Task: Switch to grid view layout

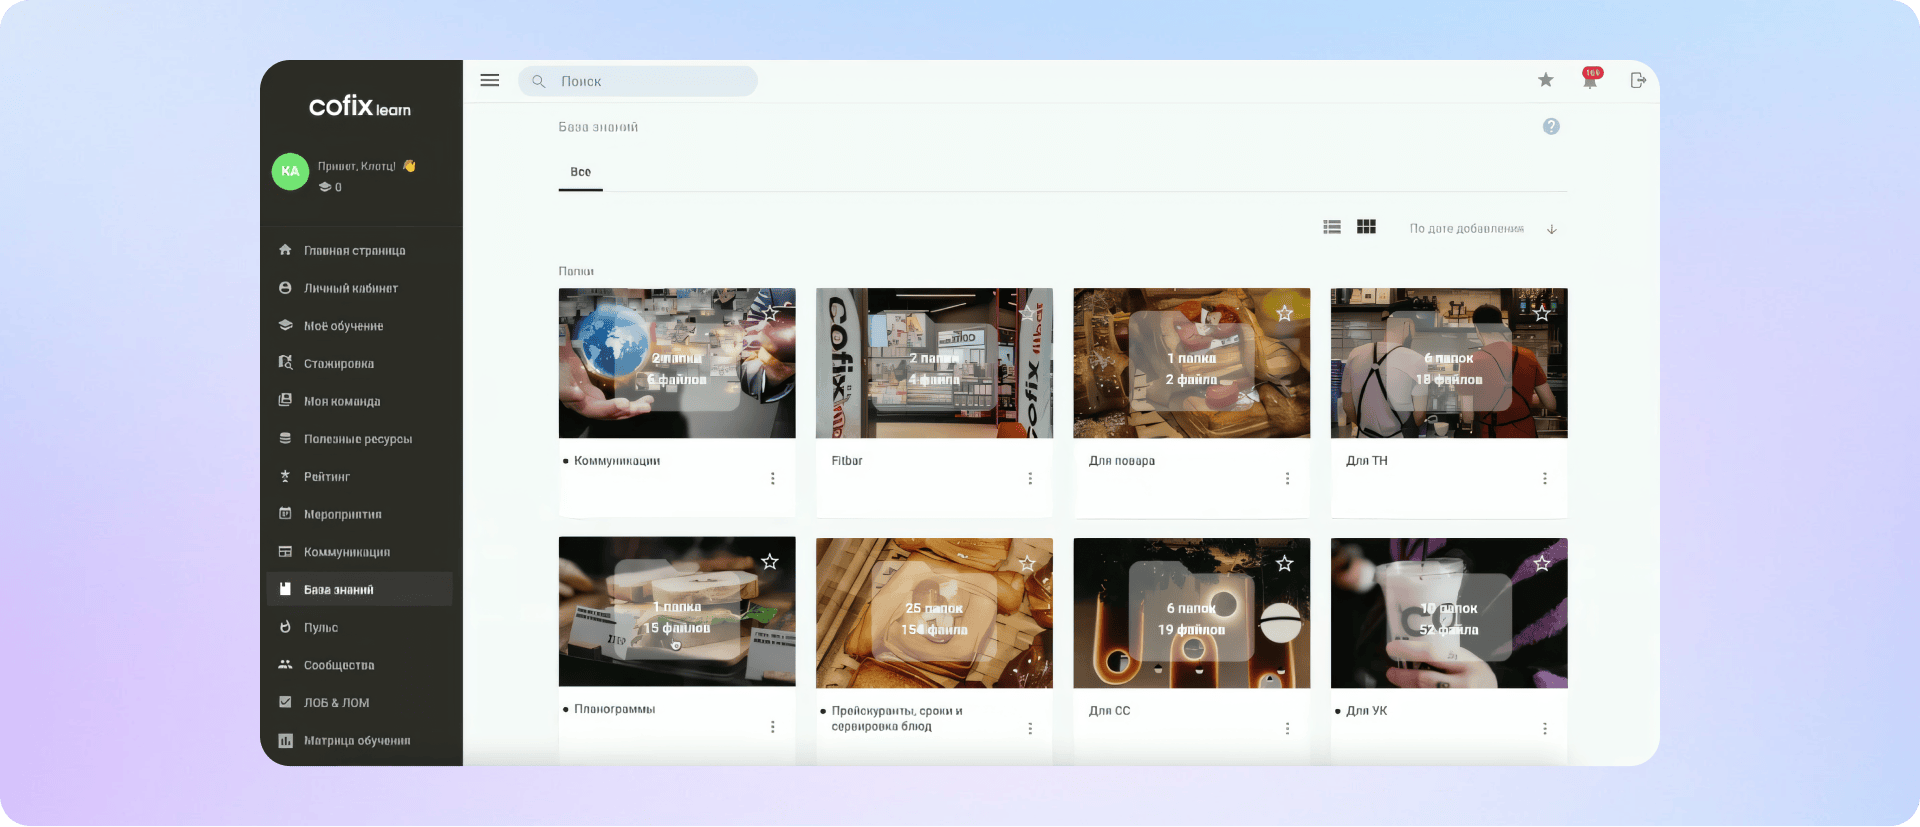Action: [x=1366, y=227]
